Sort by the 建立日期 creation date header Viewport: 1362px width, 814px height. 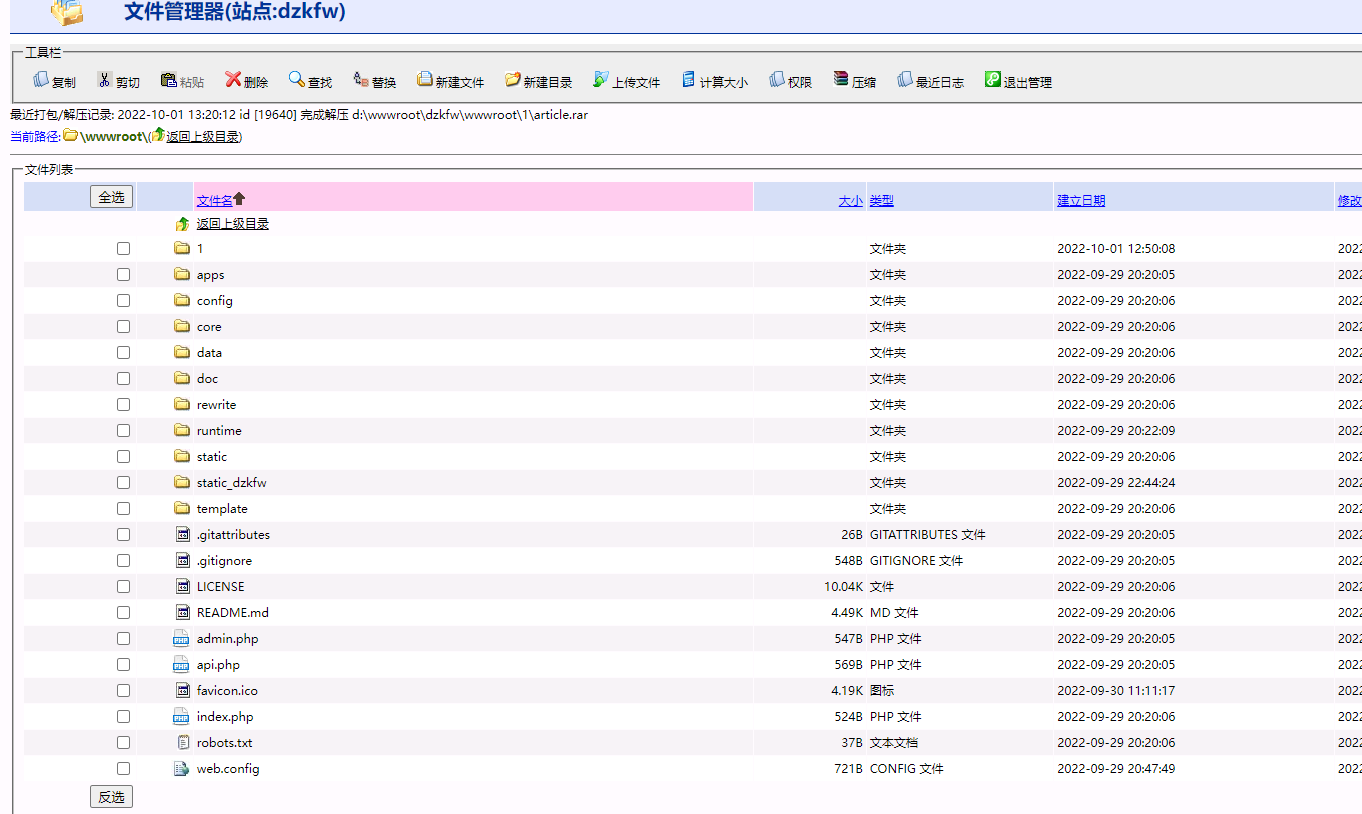(x=1081, y=200)
